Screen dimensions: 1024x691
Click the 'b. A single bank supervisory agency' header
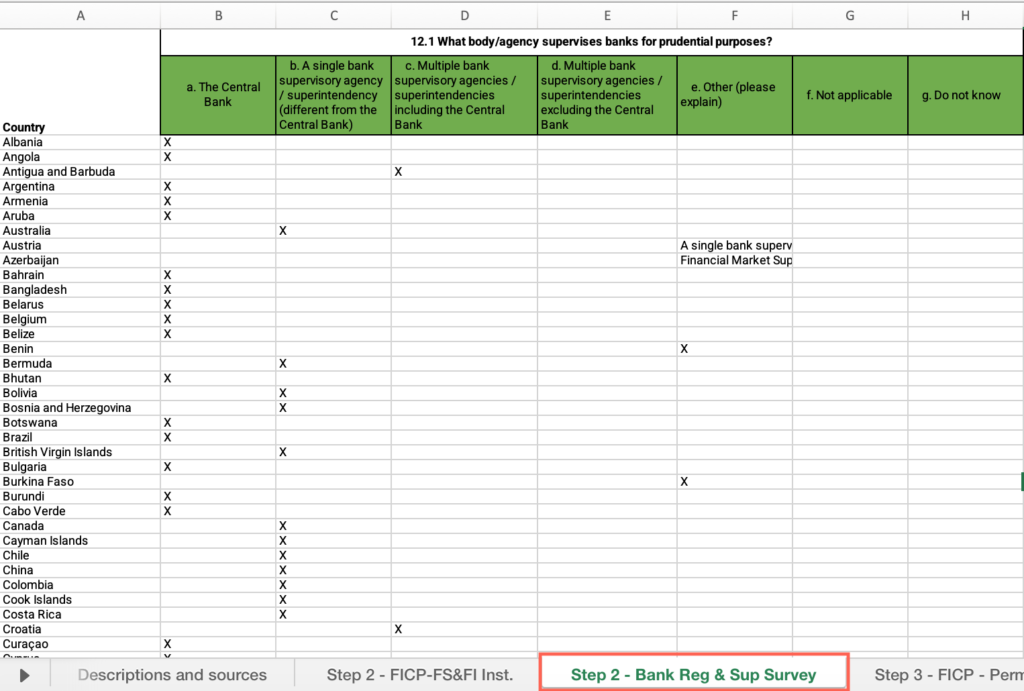pos(334,95)
